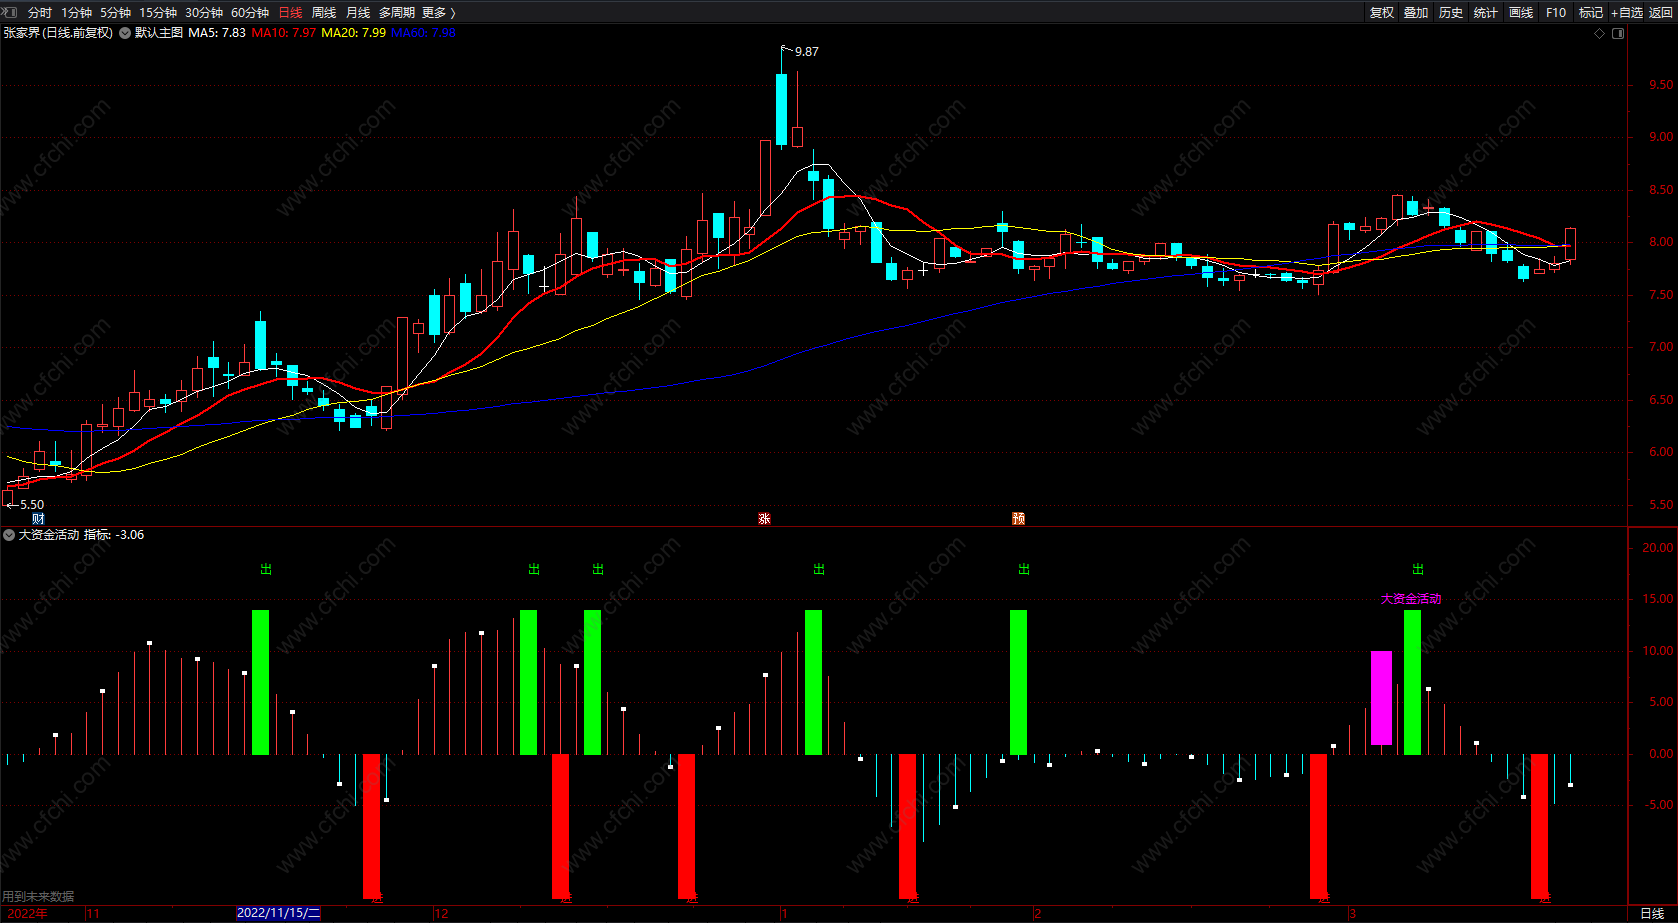Image resolution: width=1678 pixels, height=923 pixels.
Task: Click the 20.00 sub-chart axis label
Action: pyautogui.click(x=1658, y=547)
